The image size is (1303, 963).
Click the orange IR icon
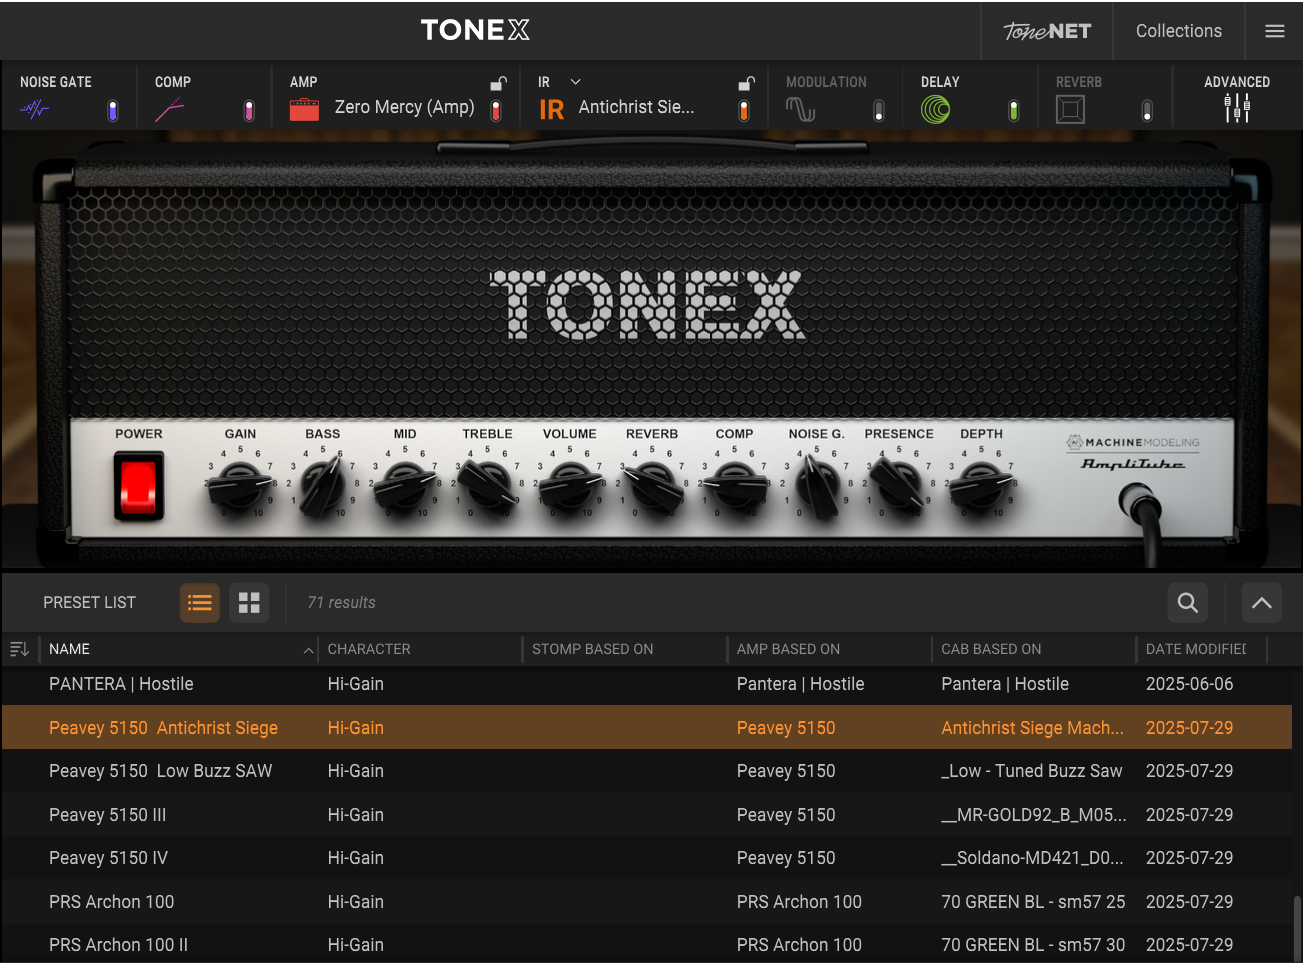pos(552,109)
